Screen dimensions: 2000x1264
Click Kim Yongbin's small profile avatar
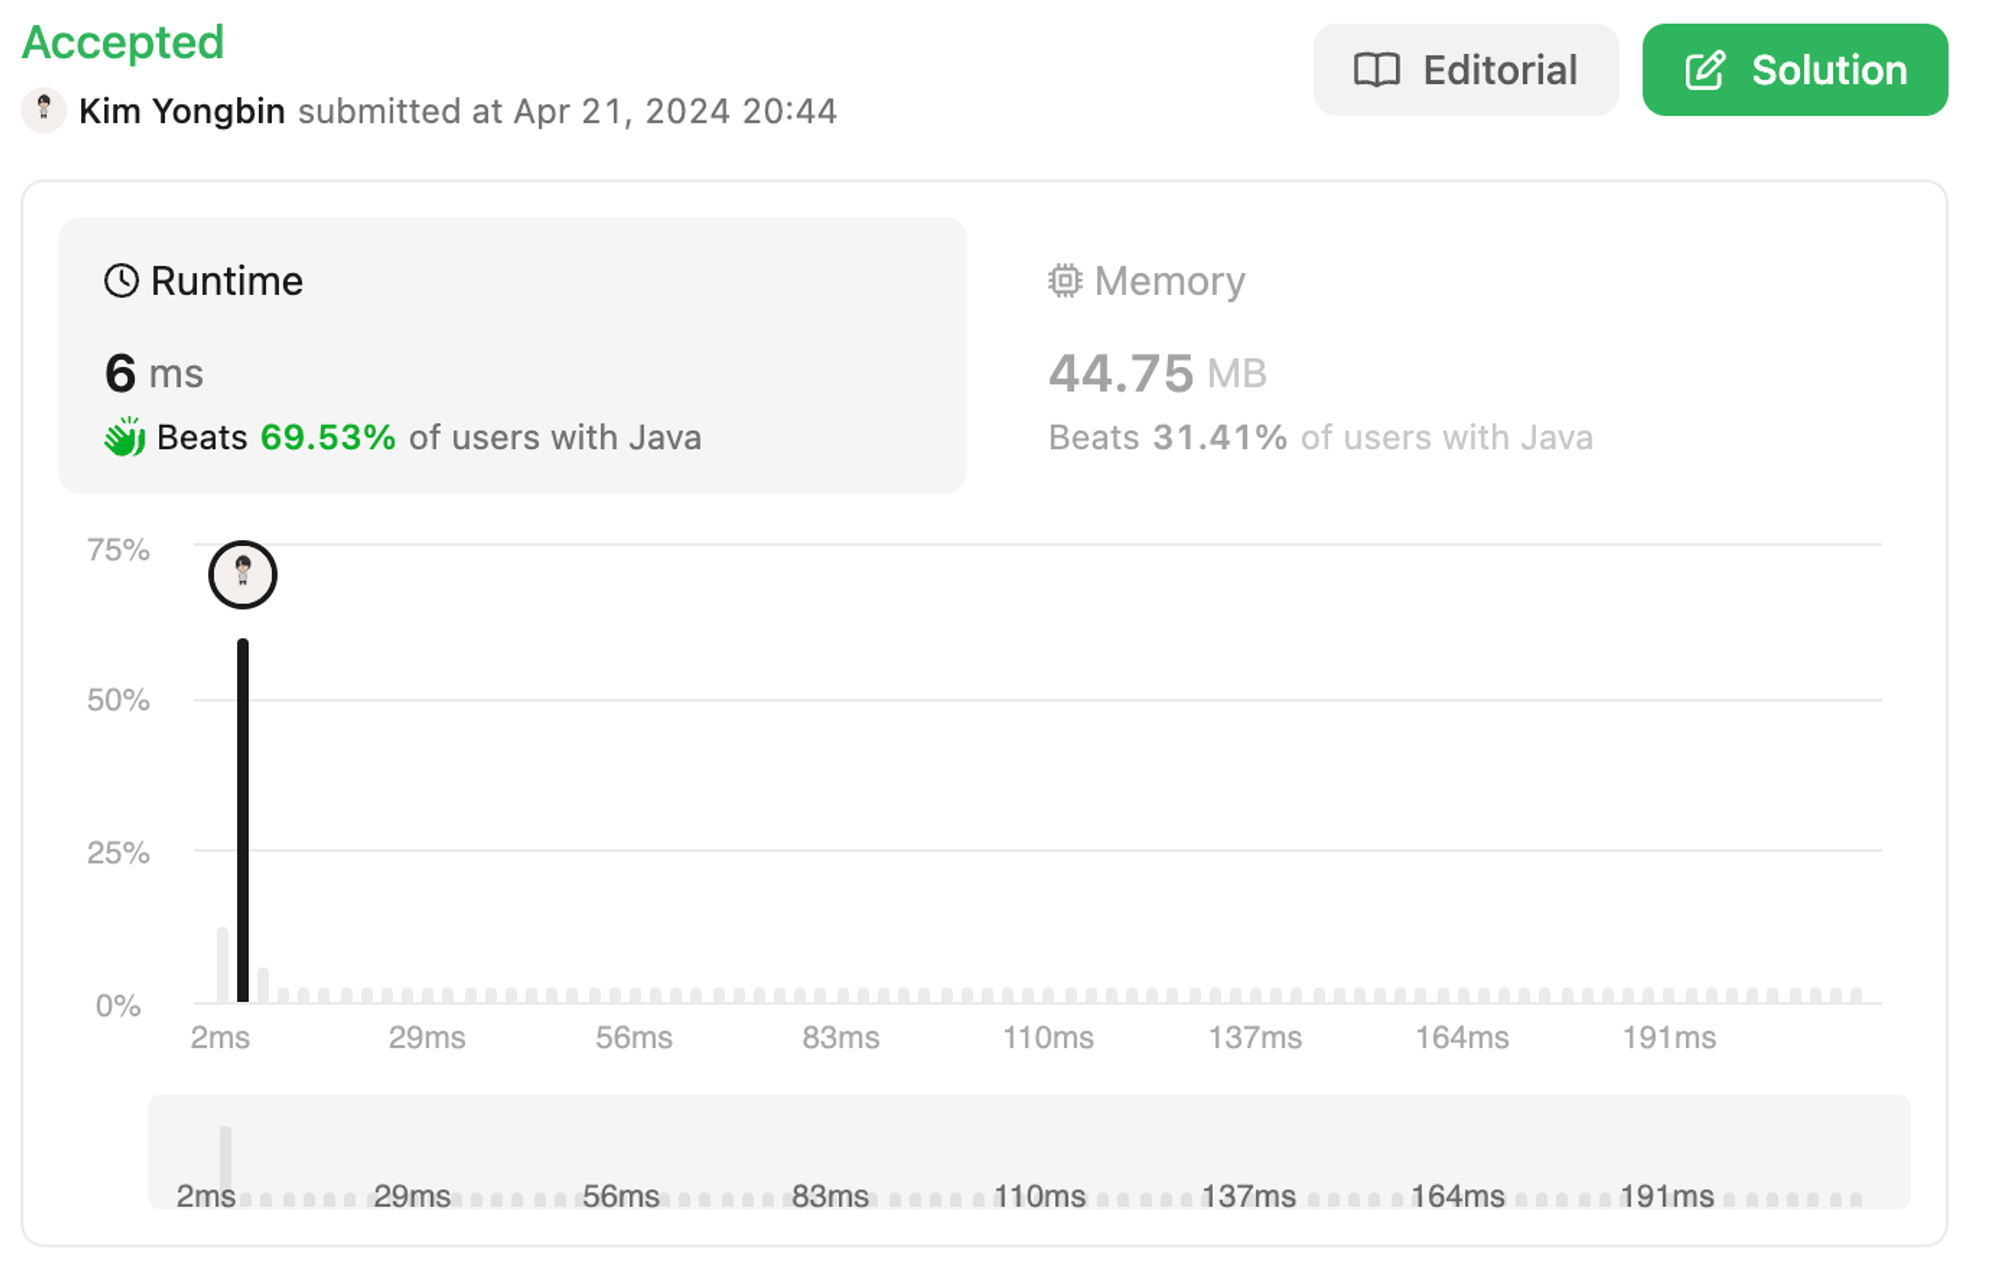coord(44,110)
